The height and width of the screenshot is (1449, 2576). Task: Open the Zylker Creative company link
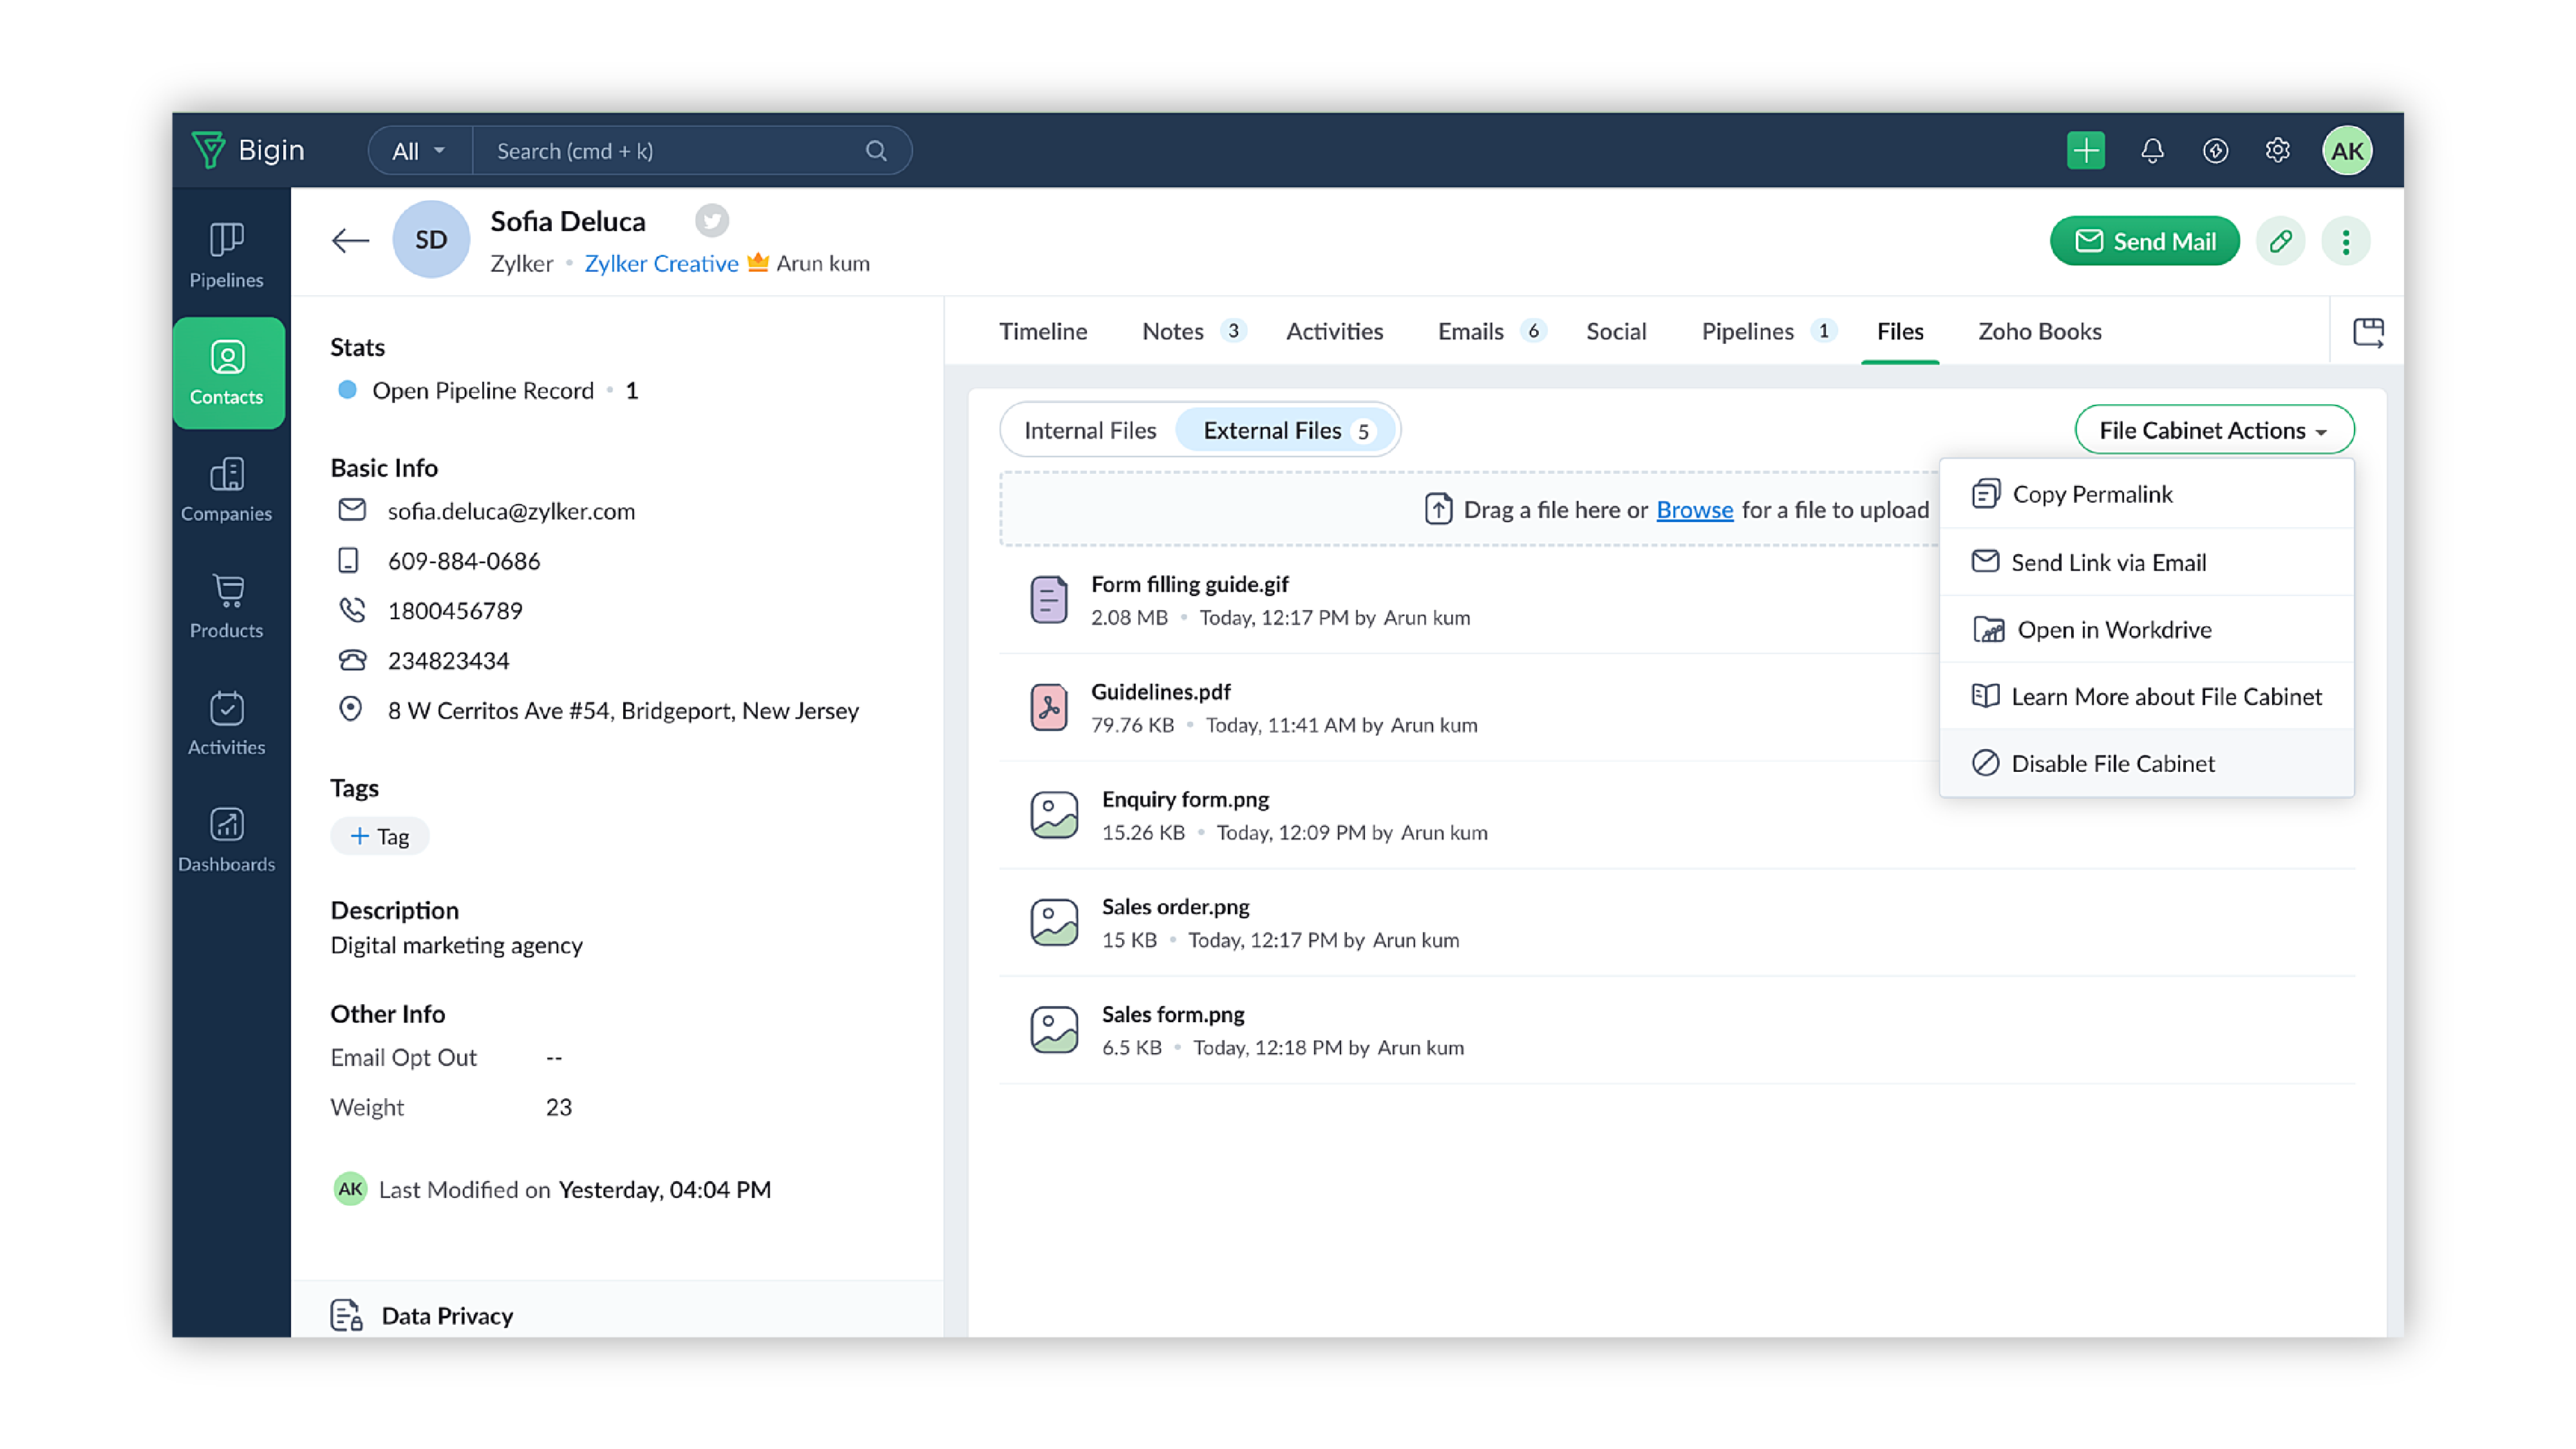pos(661,263)
